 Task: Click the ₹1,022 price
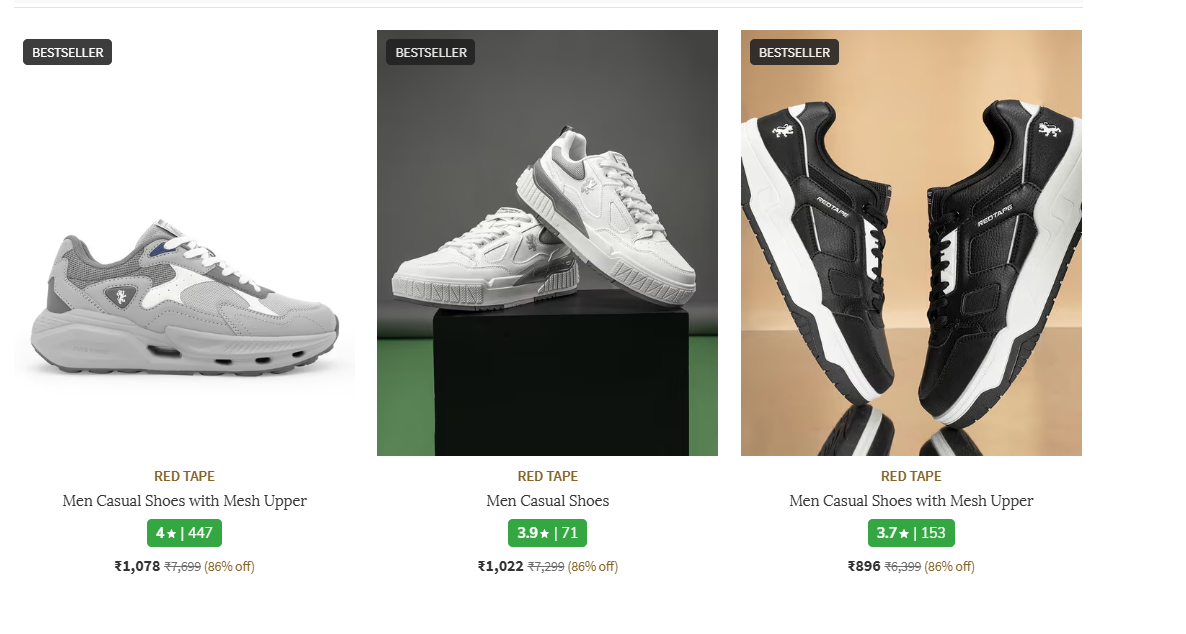[500, 566]
